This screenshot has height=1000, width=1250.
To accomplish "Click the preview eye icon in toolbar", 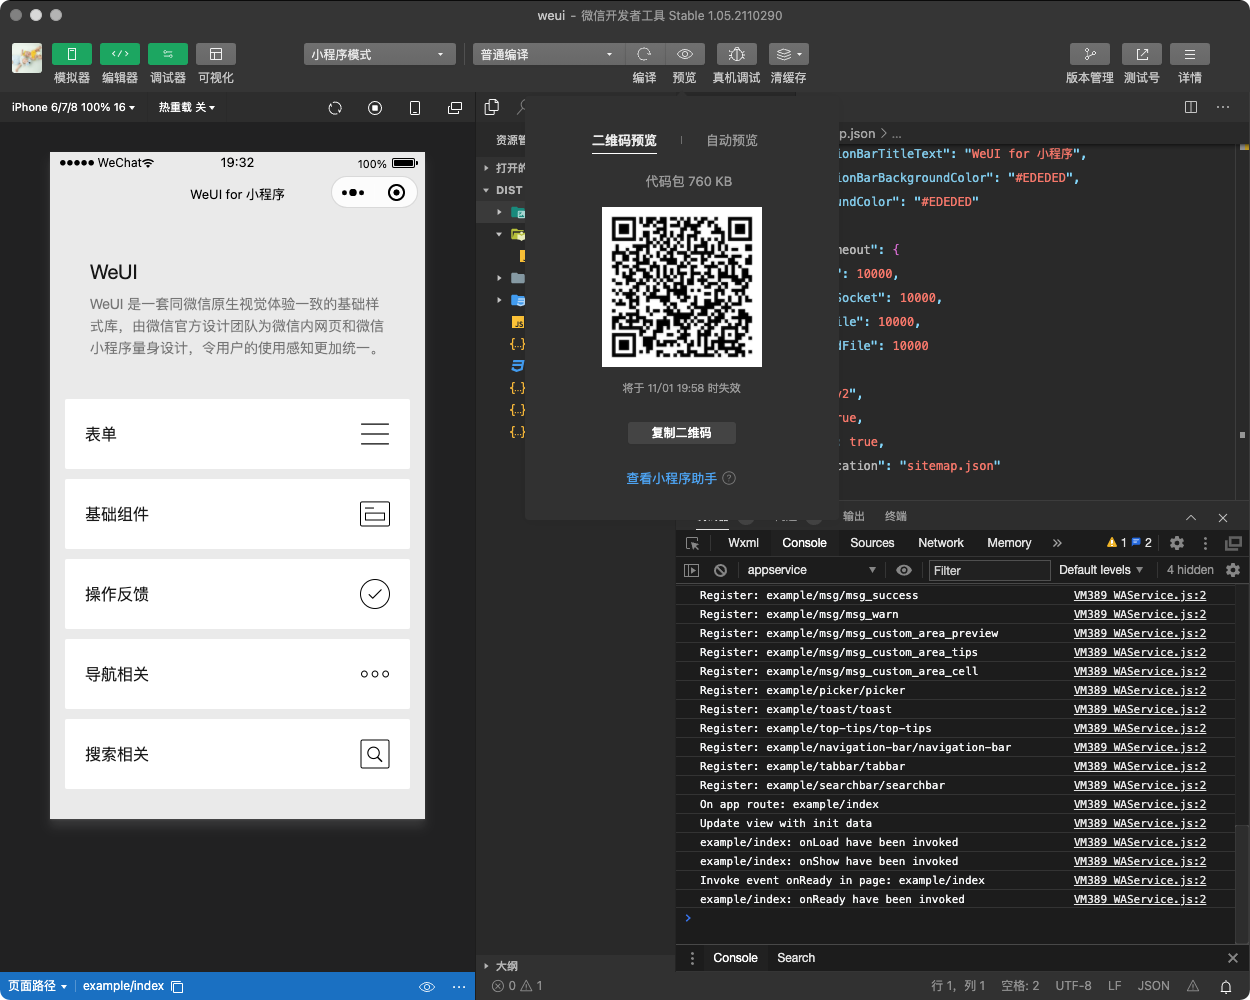I will (x=685, y=54).
